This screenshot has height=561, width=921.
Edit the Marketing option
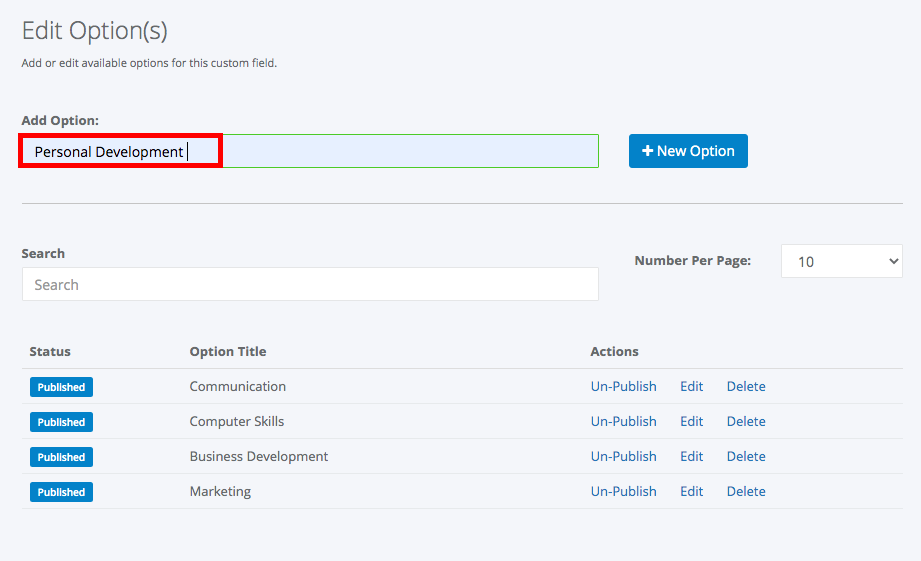point(691,492)
